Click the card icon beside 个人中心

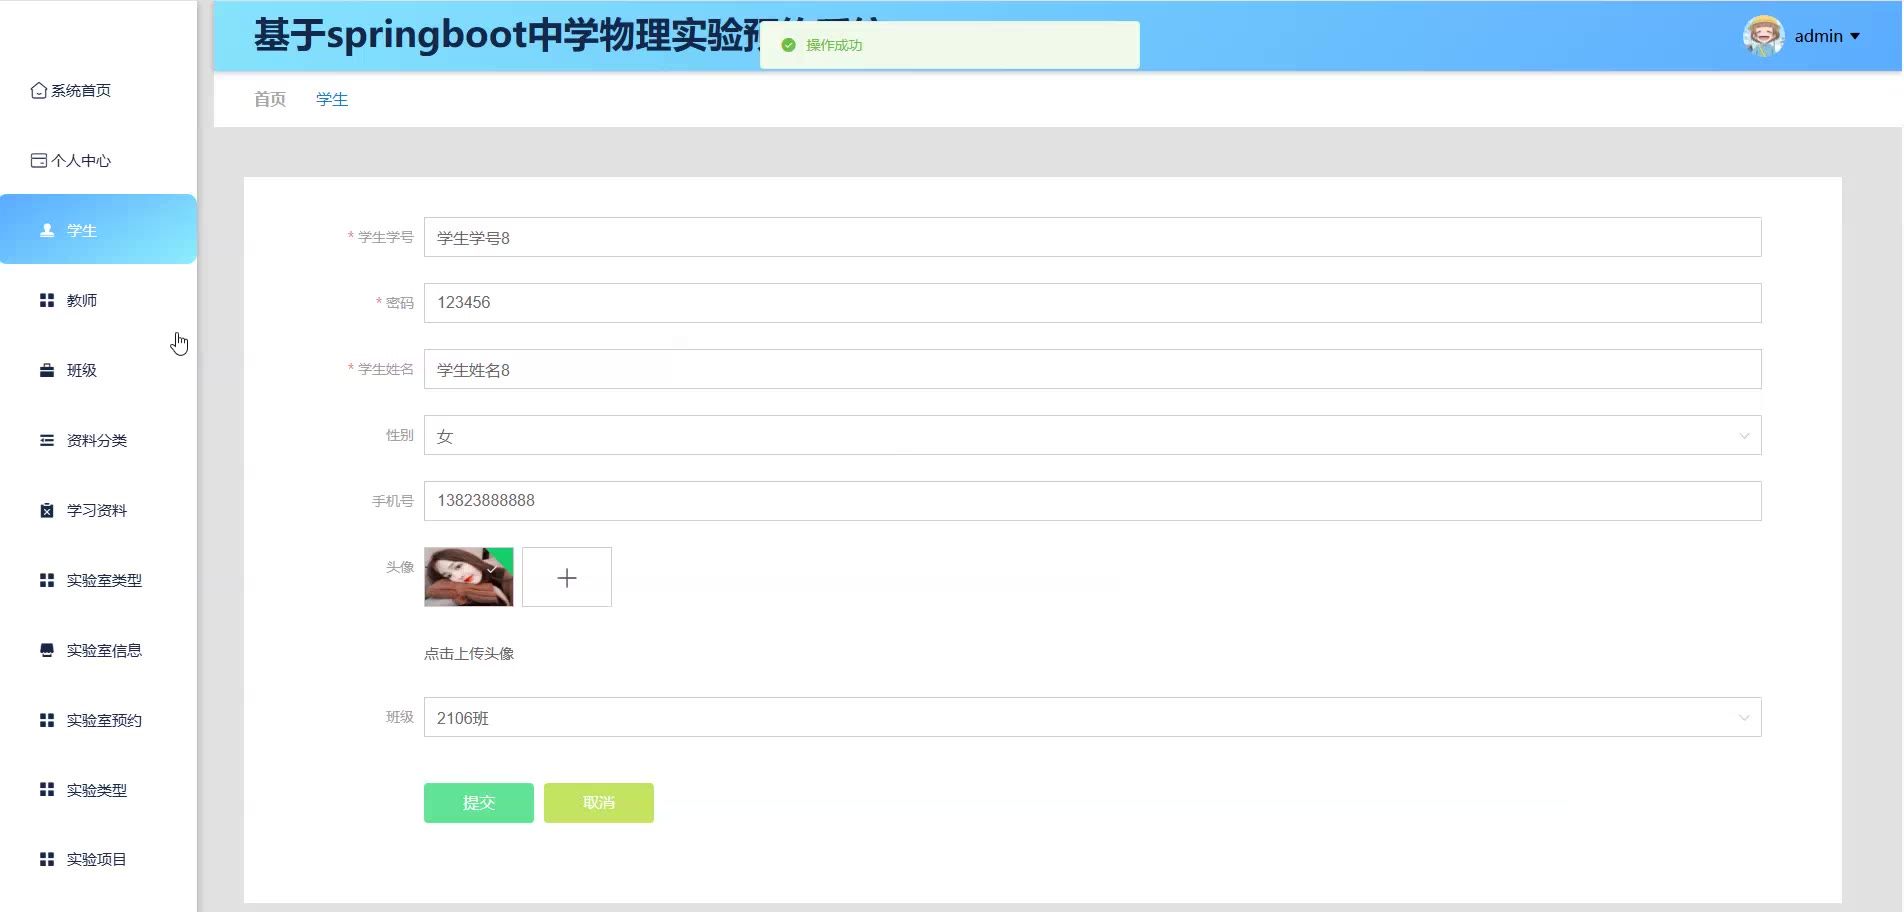point(39,161)
